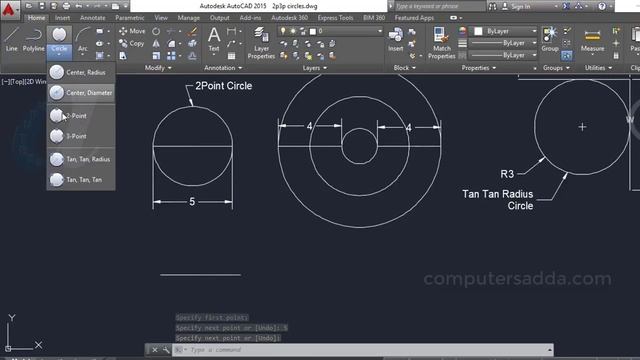The width and height of the screenshot is (640, 360).
Task: Open the AutoCAD application menu logo
Action: 9,9
